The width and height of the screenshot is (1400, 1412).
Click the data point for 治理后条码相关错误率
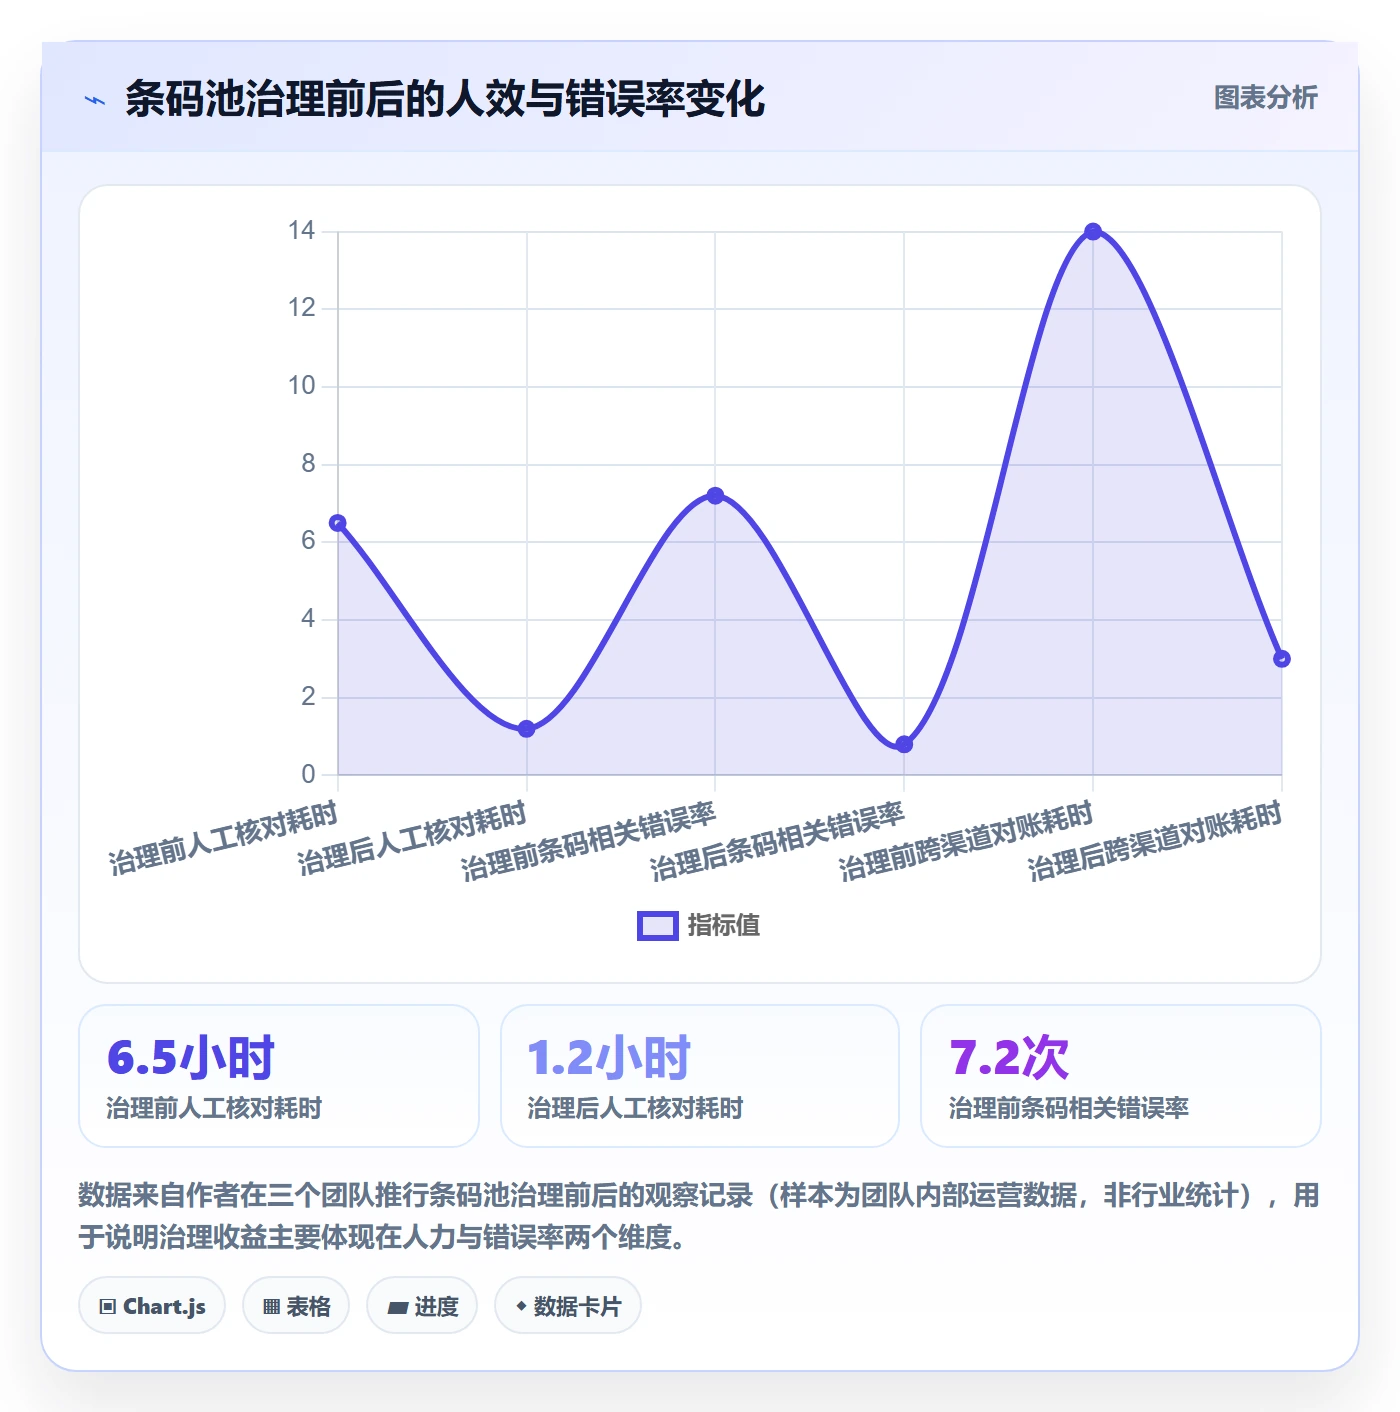point(904,744)
